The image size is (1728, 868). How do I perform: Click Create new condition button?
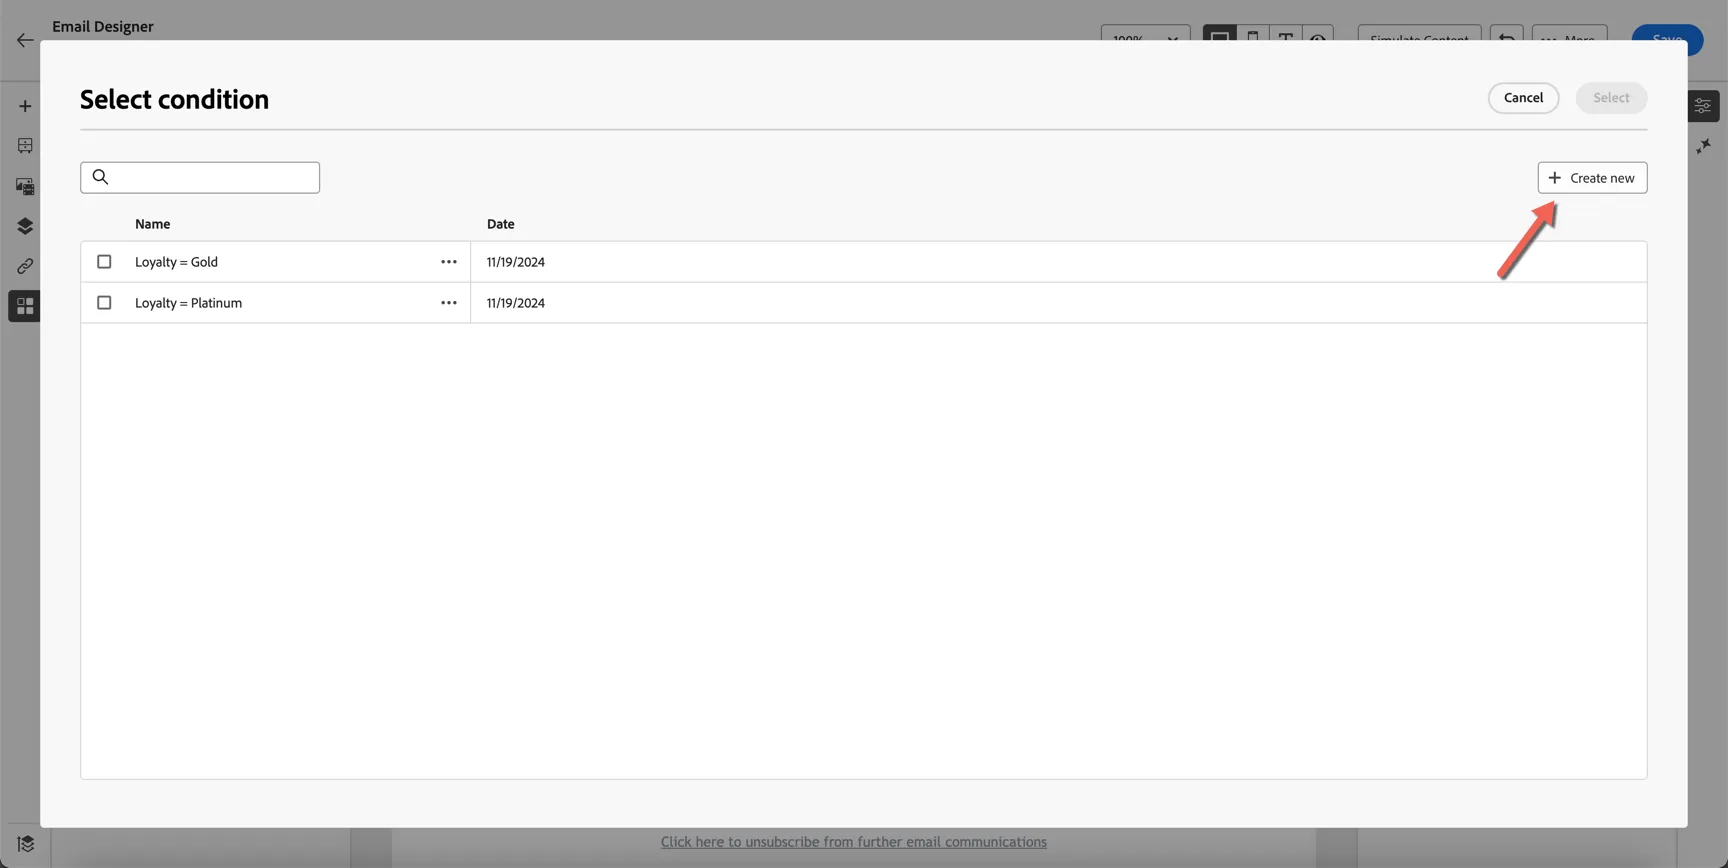(x=1592, y=178)
